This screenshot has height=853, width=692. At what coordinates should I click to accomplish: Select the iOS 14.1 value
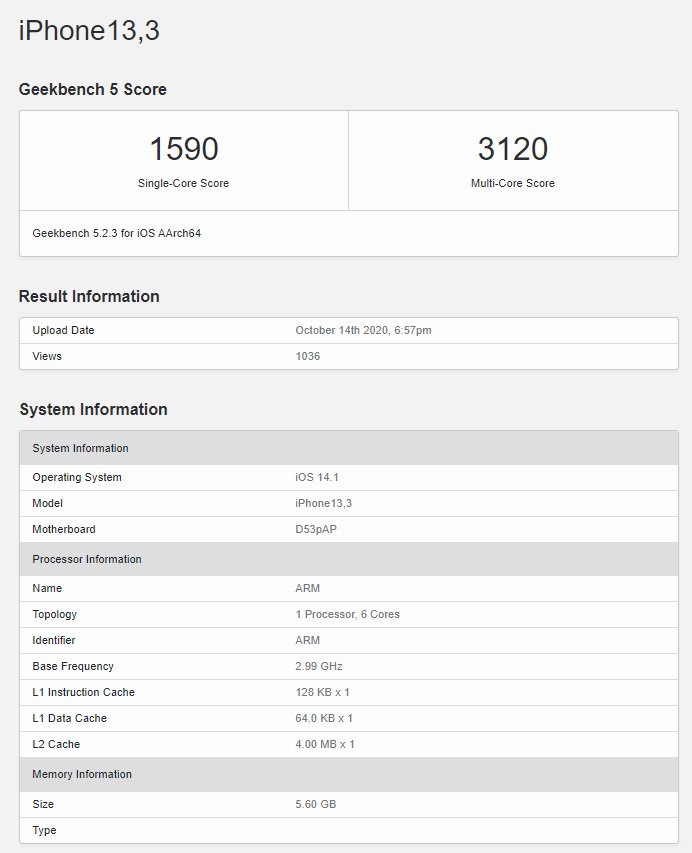click(x=317, y=477)
